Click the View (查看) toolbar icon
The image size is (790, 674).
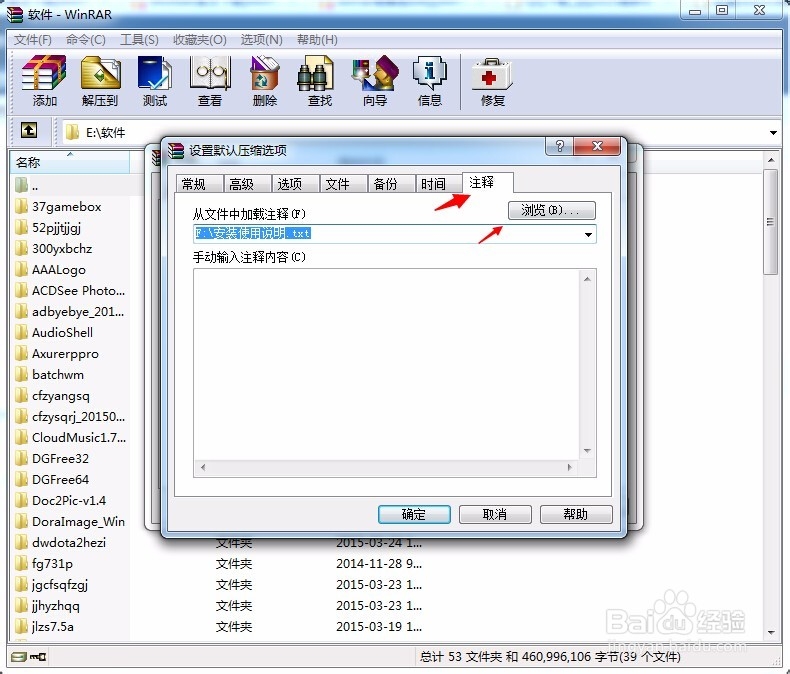(210, 81)
